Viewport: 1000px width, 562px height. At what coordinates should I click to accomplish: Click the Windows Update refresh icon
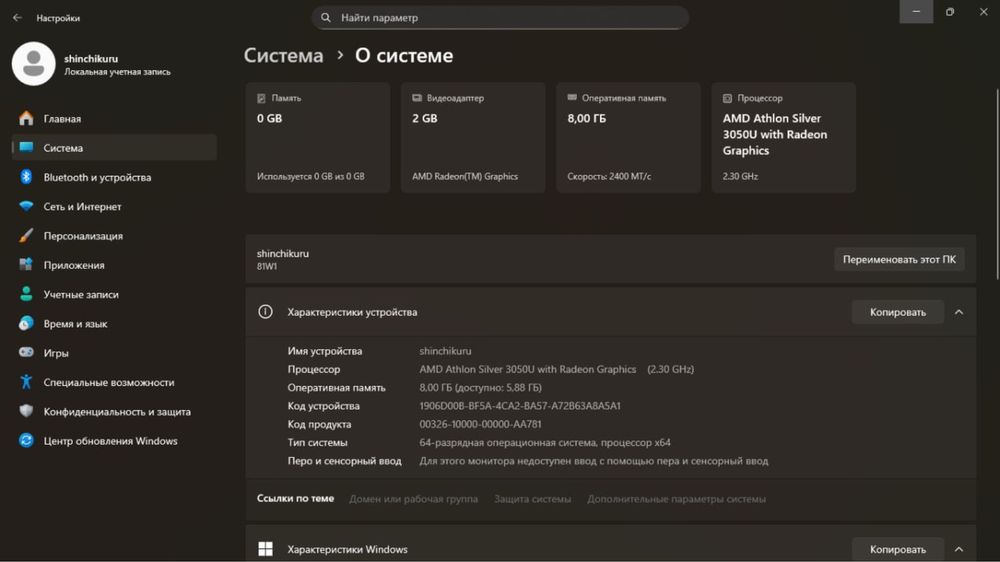[26, 440]
